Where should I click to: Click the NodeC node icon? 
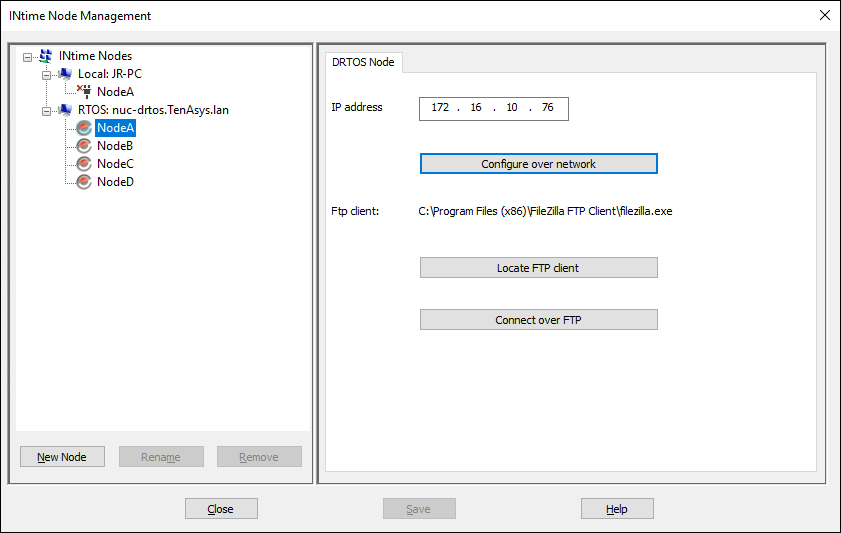click(x=84, y=164)
